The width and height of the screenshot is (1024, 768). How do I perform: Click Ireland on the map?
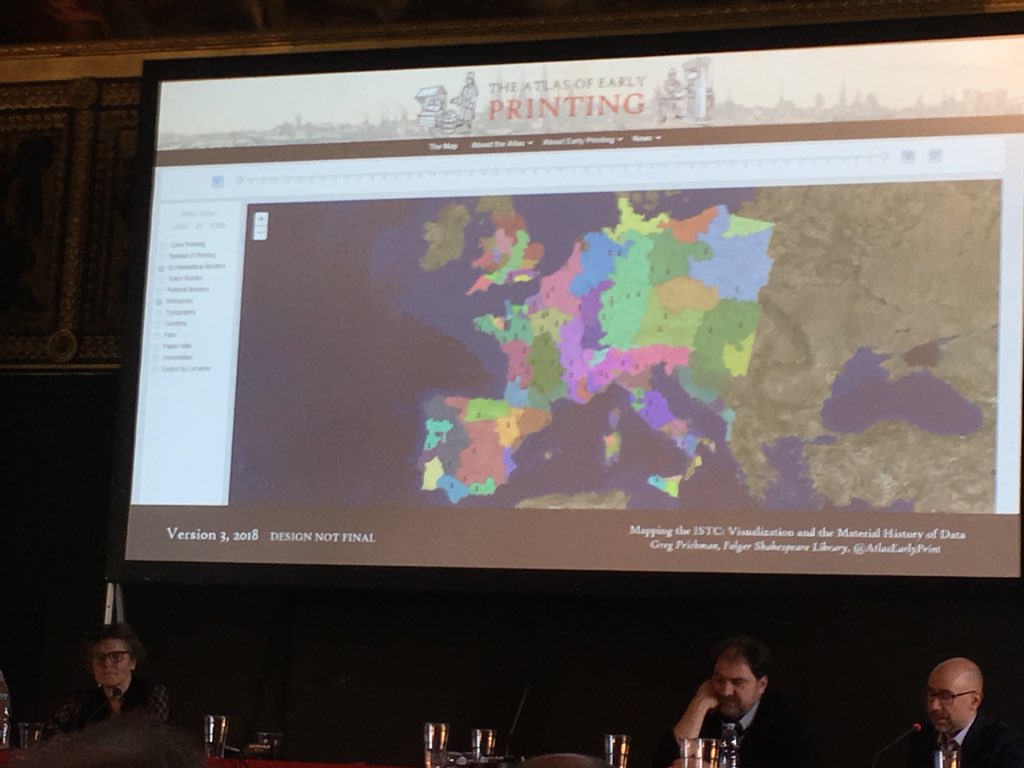click(446, 236)
